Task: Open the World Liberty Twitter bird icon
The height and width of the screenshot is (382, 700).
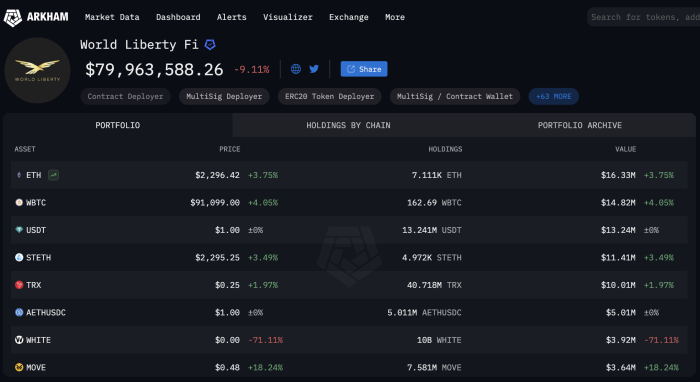Action: coord(314,69)
